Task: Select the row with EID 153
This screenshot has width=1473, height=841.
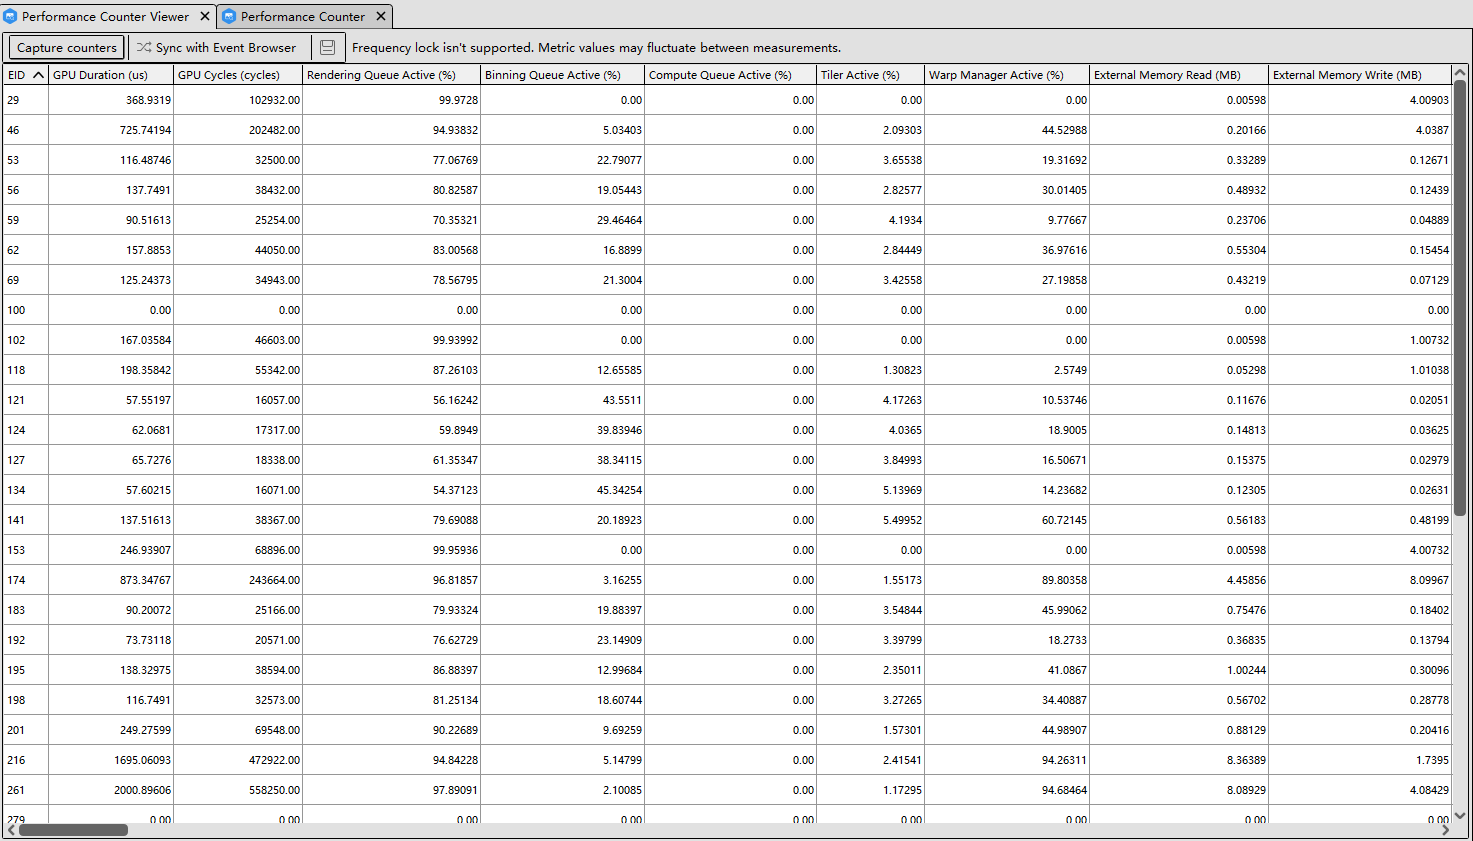Action: coord(727,550)
